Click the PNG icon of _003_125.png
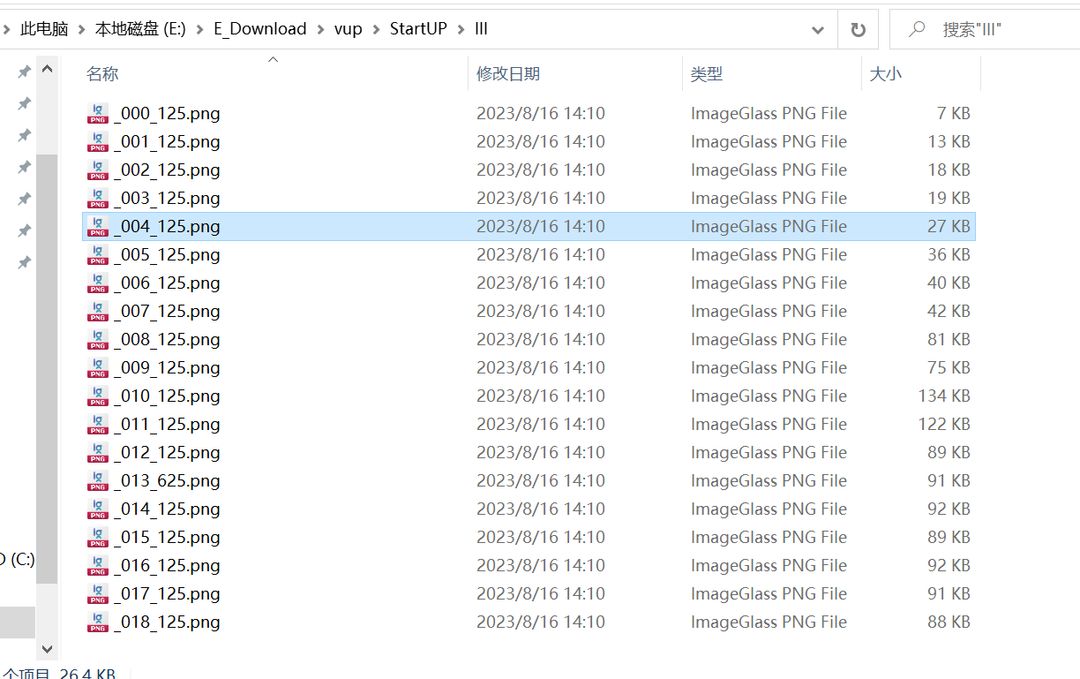Image resolution: width=1080 pixels, height=679 pixels. pyautogui.click(x=98, y=198)
